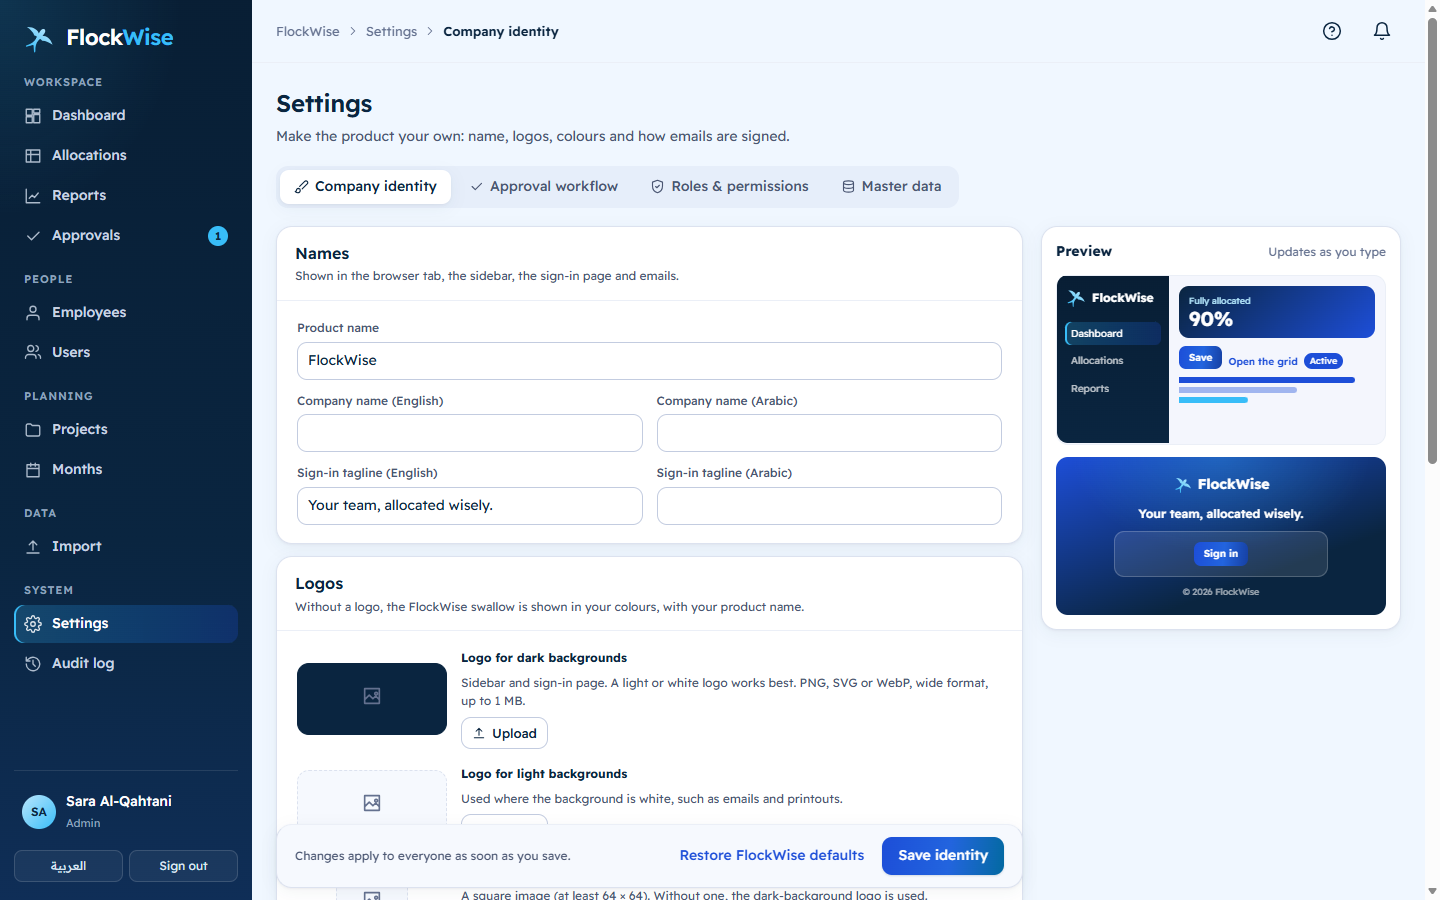Open the help circle icon

click(x=1332, y=31)
